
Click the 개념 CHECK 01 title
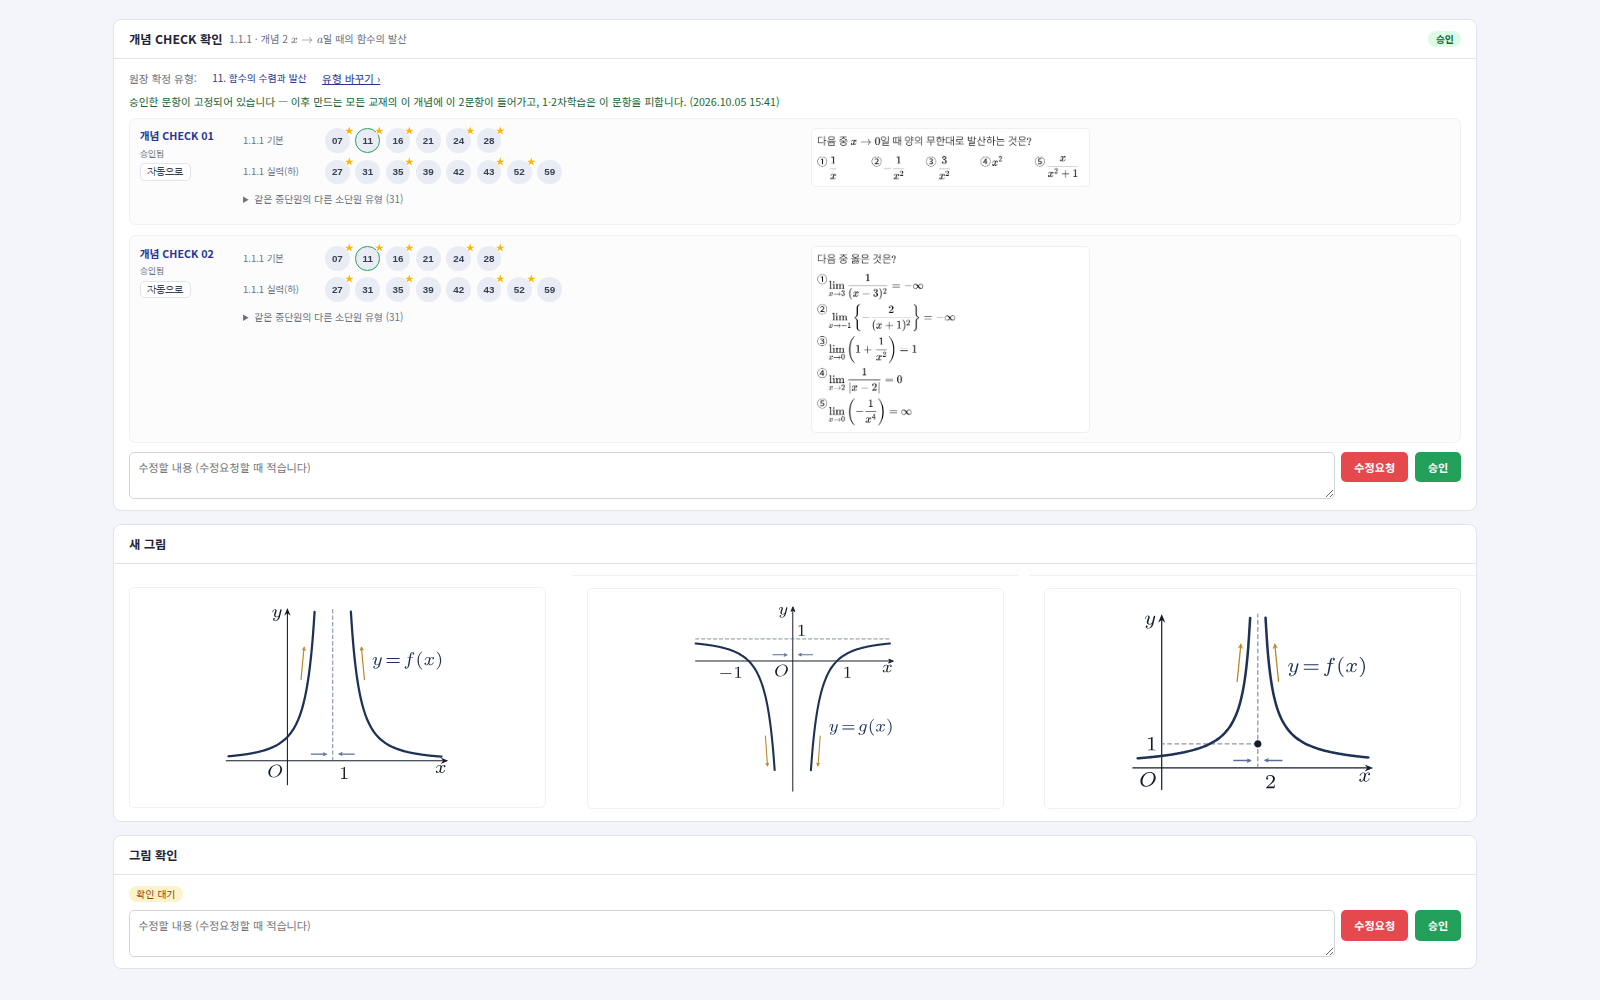[177, 136]
